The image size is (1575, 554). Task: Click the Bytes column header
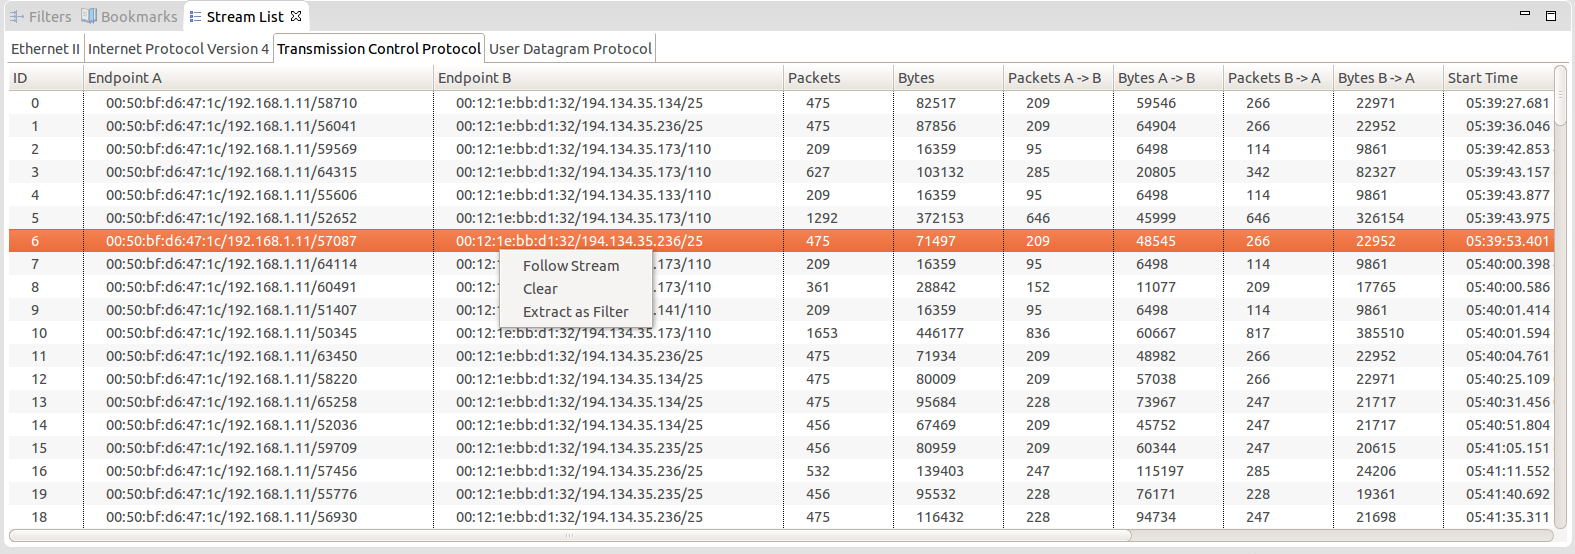pyautogui.click(x=916, y=78)
